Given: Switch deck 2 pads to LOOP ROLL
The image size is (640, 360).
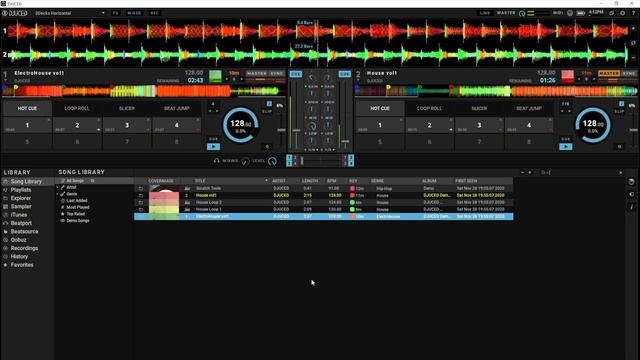Looking at the screenshot, I should [429, 108].
